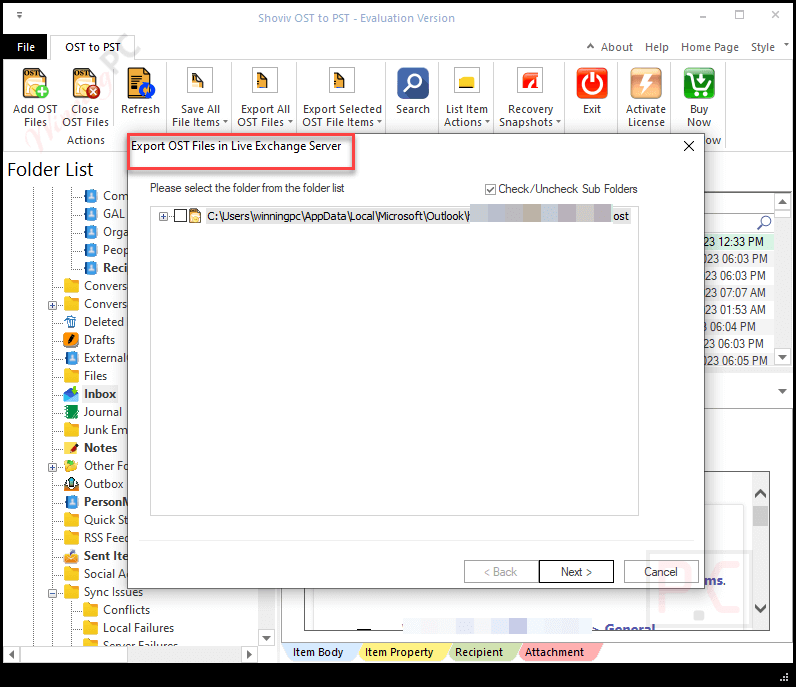Click the GAL contacts folder icon
The image size is (797, 688).
91,214
